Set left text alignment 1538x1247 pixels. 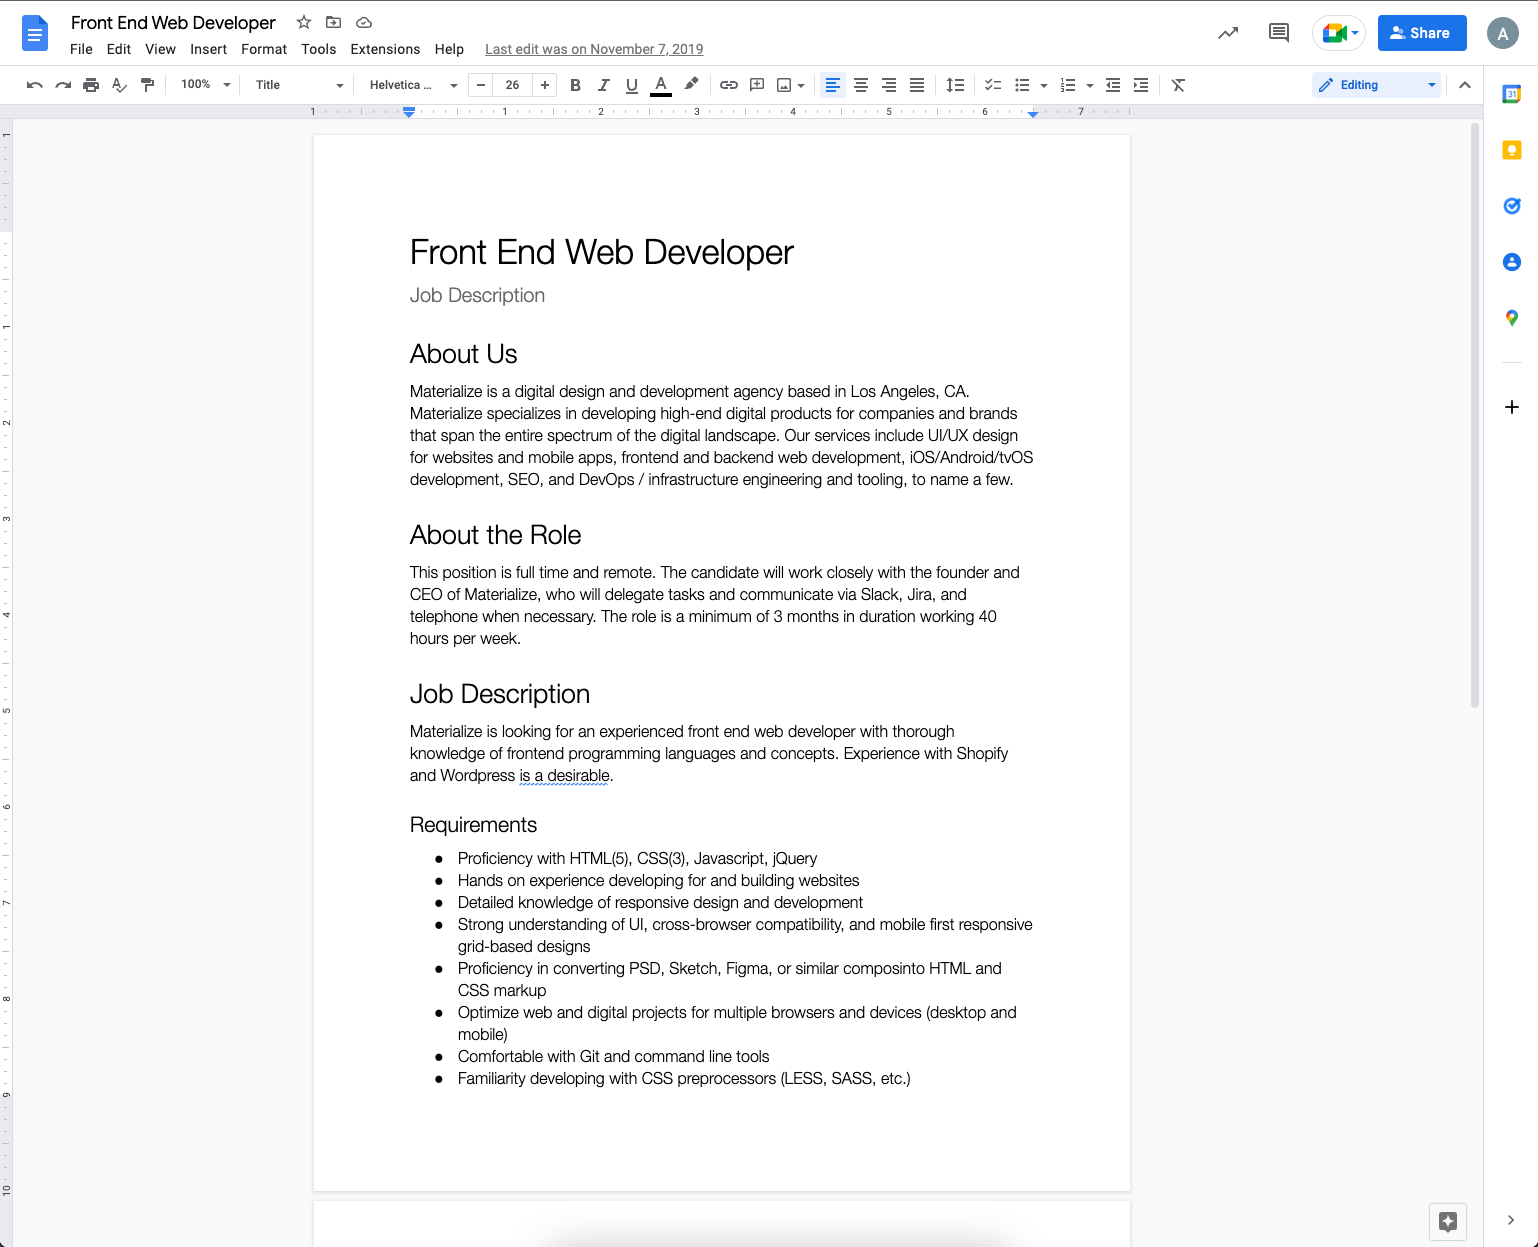click(x=832, y=85)
